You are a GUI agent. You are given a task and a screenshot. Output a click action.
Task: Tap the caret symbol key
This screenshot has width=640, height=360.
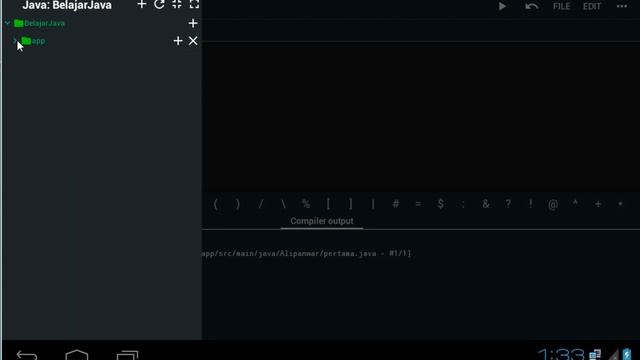575,203
